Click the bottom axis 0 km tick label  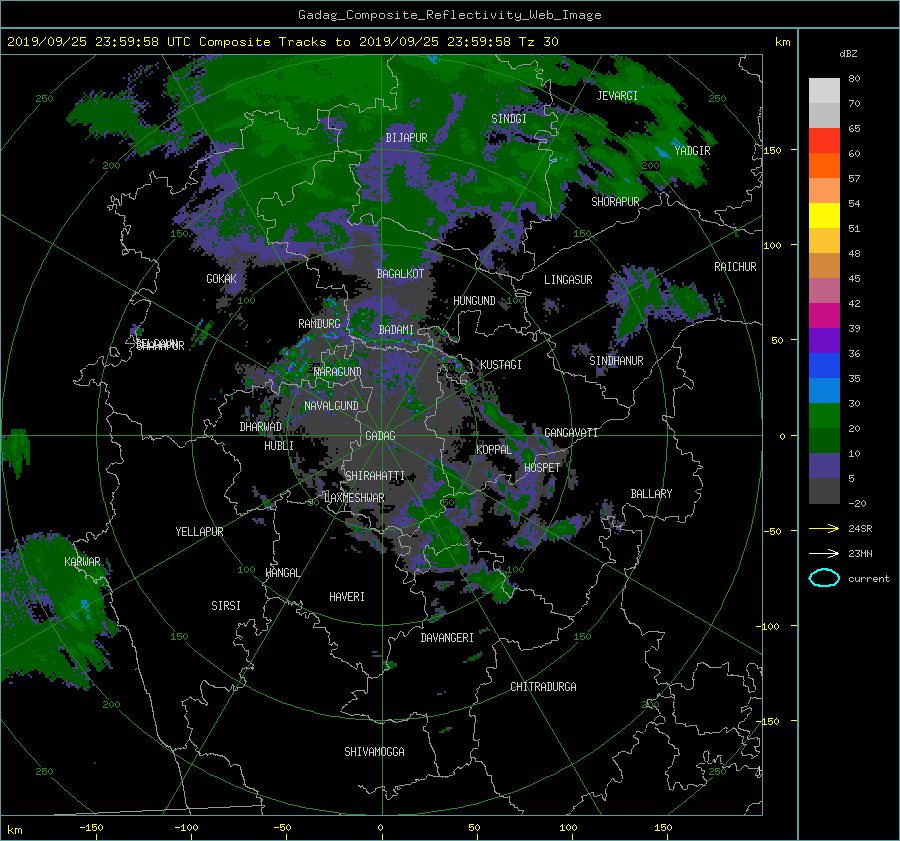pos(380,828)
